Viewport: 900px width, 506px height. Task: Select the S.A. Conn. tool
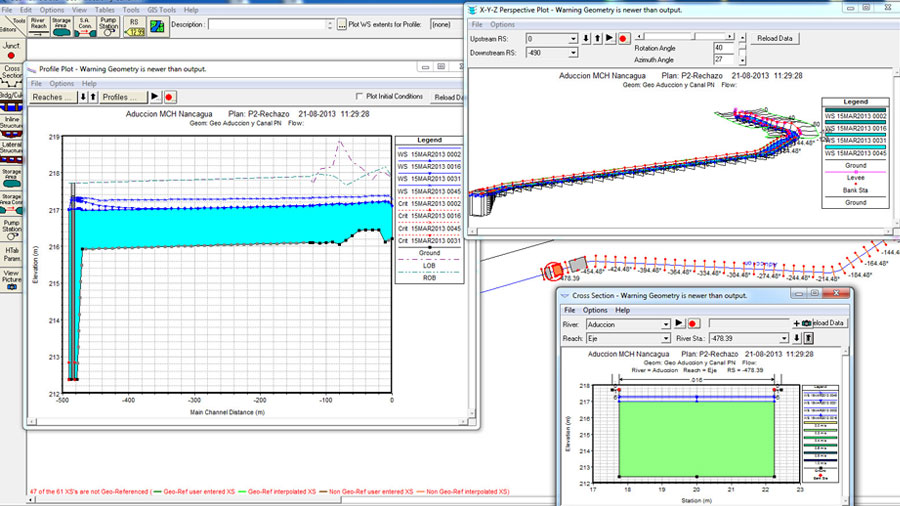(87, 25)
